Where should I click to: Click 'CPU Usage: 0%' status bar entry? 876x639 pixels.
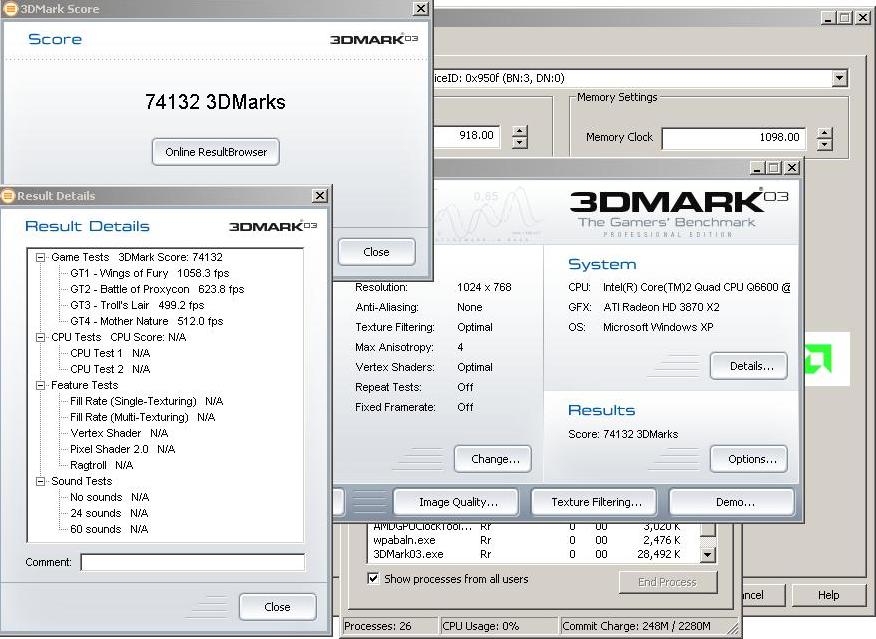coord(480,626)
